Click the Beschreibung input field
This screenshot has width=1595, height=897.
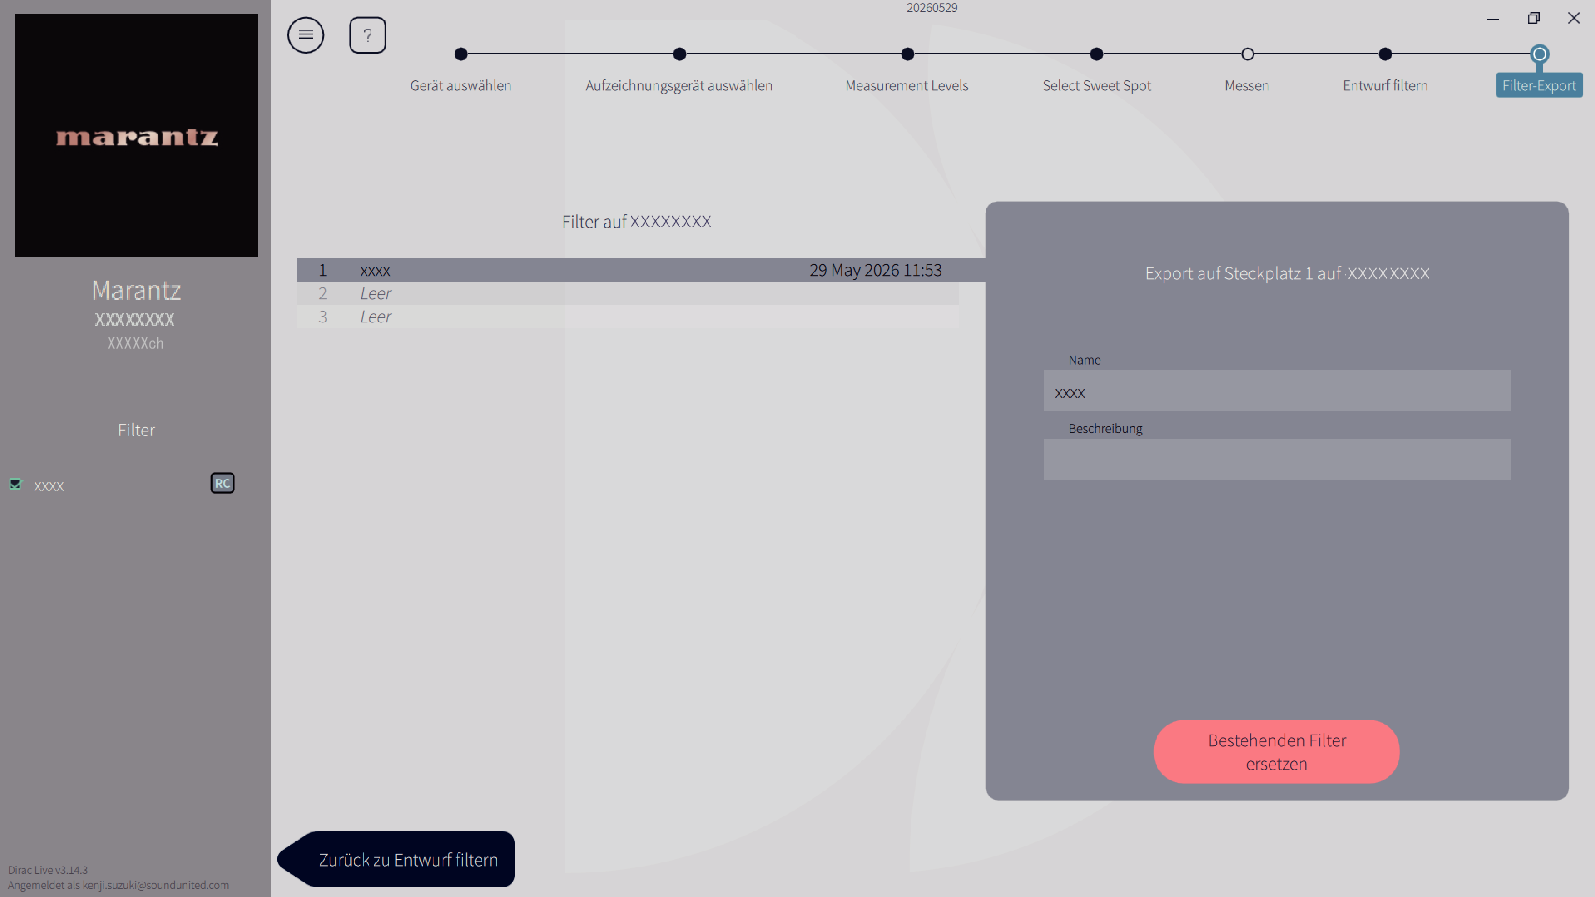(x=1277, y=460)
